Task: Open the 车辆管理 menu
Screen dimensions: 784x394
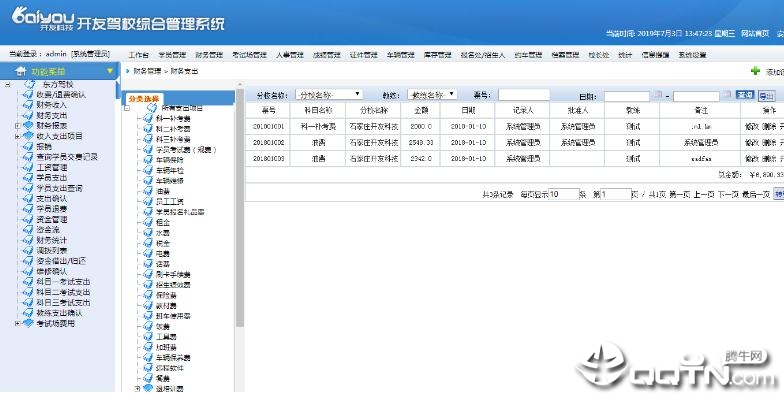Action: pyautogui.click(x=400, y=55)
